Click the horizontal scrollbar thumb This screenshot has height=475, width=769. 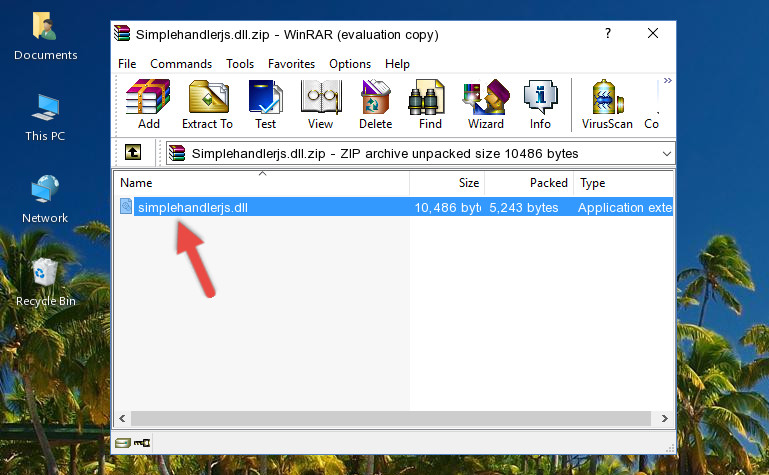pyautogui.click(x=391, y=418)
